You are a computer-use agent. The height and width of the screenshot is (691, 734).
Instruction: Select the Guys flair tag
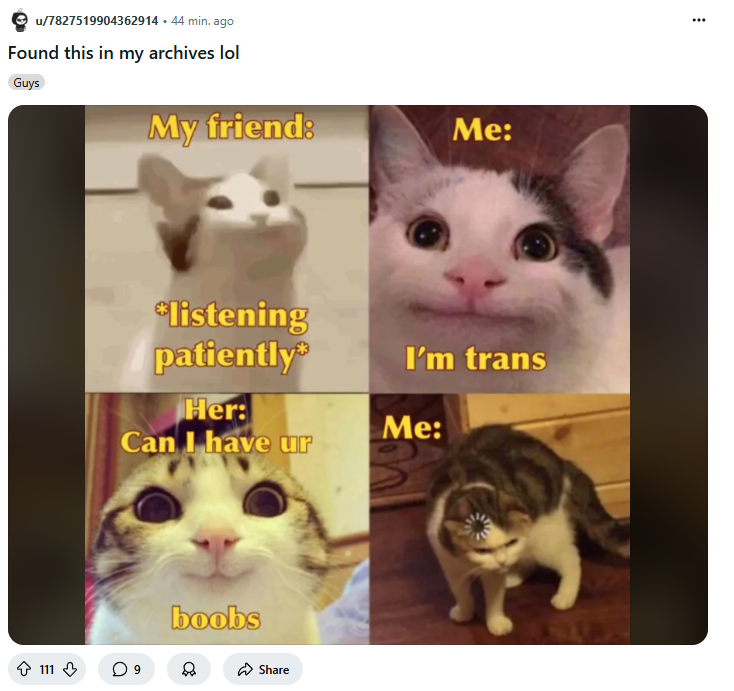26,83
